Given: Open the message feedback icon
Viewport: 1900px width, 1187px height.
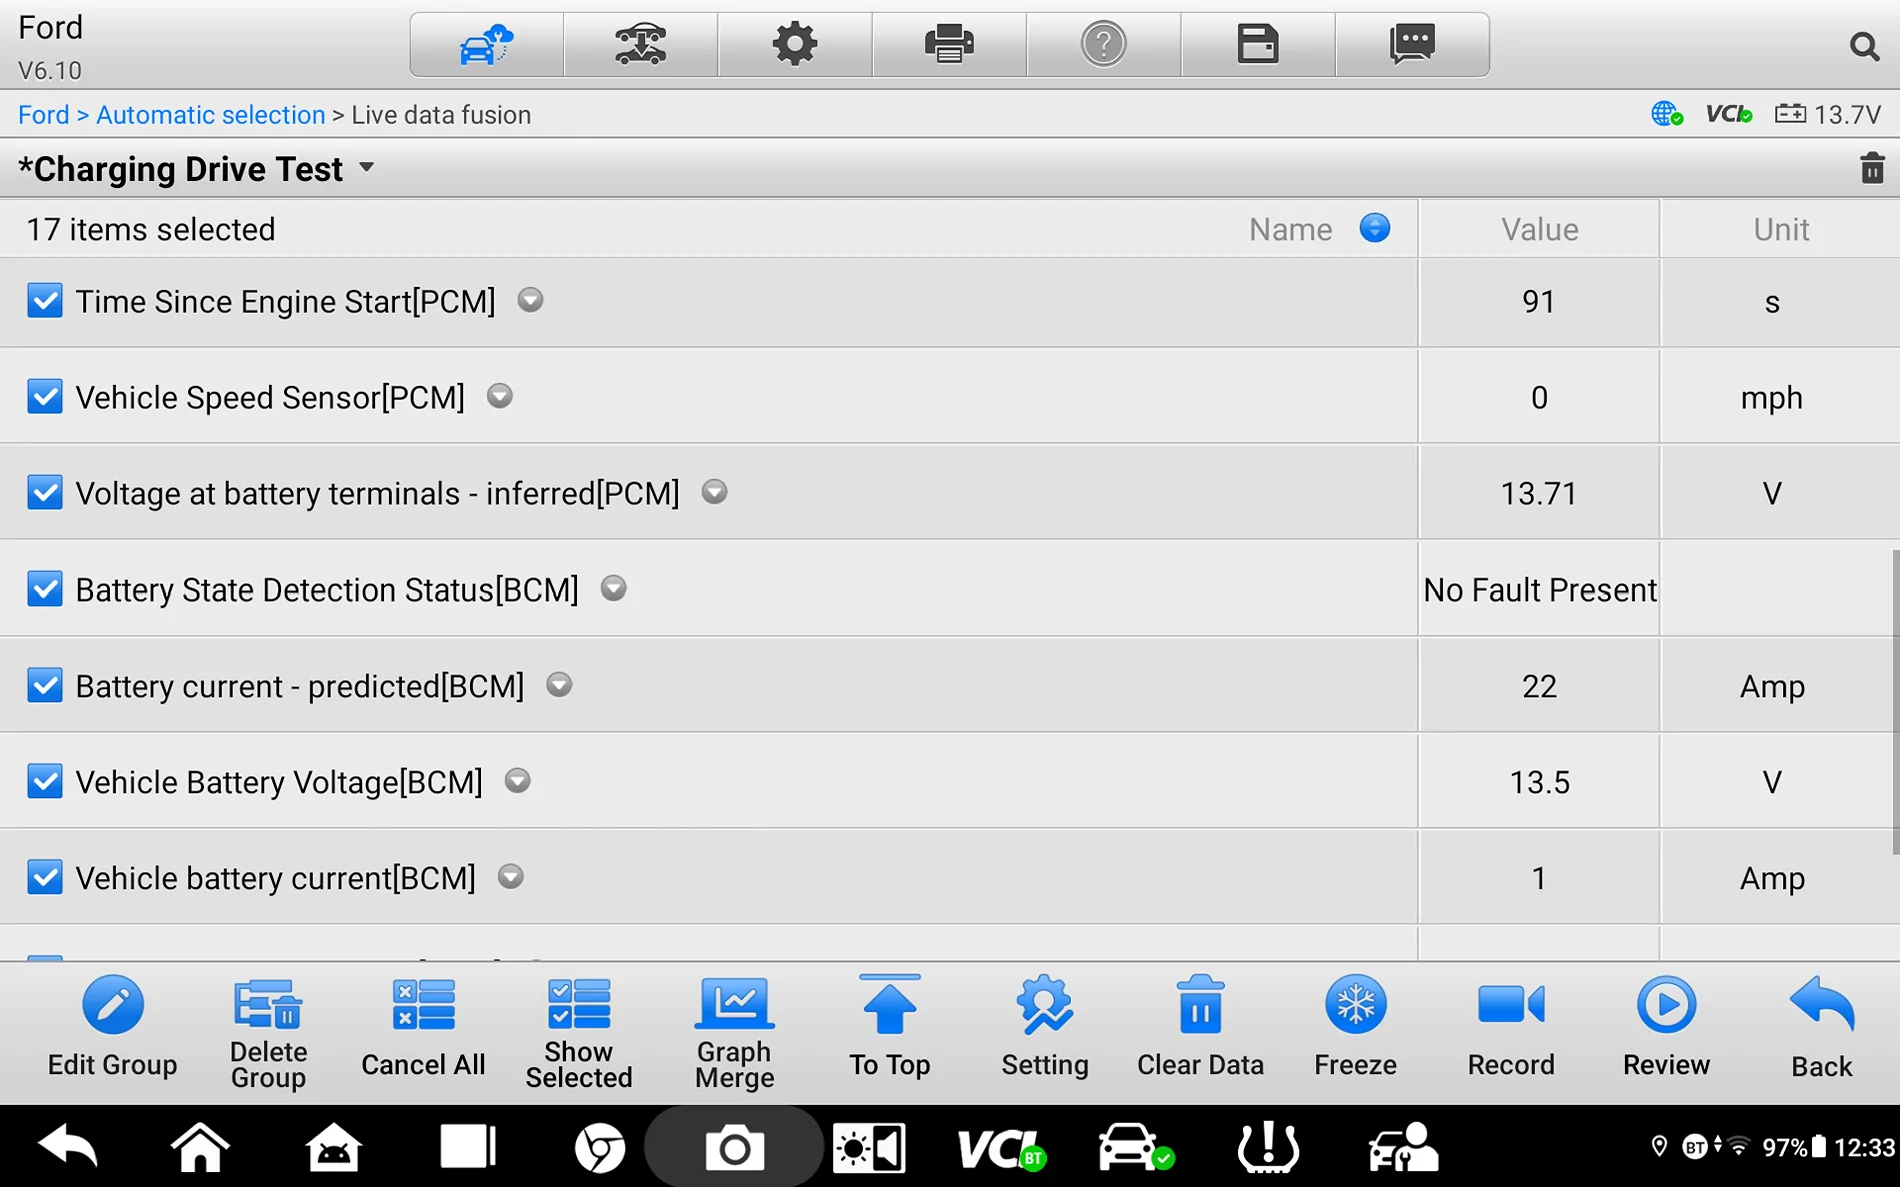Looking at the screenshot, I should click(1412, 45).
